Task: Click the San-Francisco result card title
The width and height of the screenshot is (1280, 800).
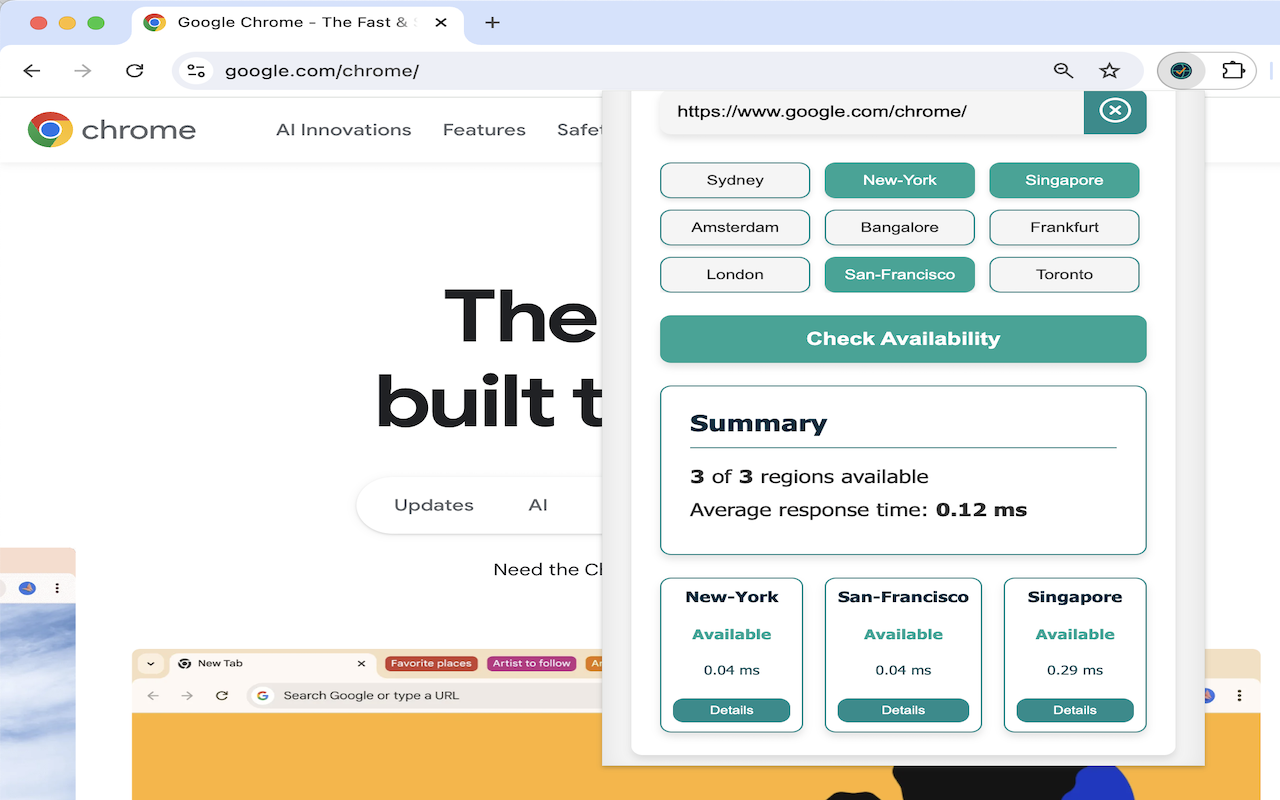Action: point(903,597)
